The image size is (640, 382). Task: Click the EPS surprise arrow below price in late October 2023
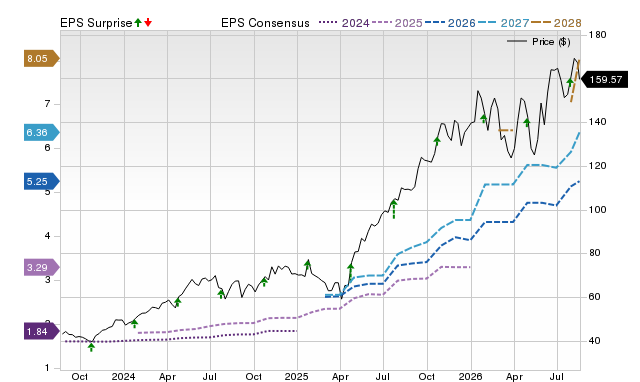pyautogui.click(x=91, y=347)
